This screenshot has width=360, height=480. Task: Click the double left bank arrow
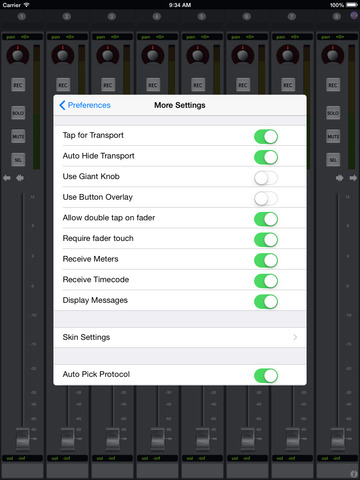pyautogui.click(x=20, y=178)
